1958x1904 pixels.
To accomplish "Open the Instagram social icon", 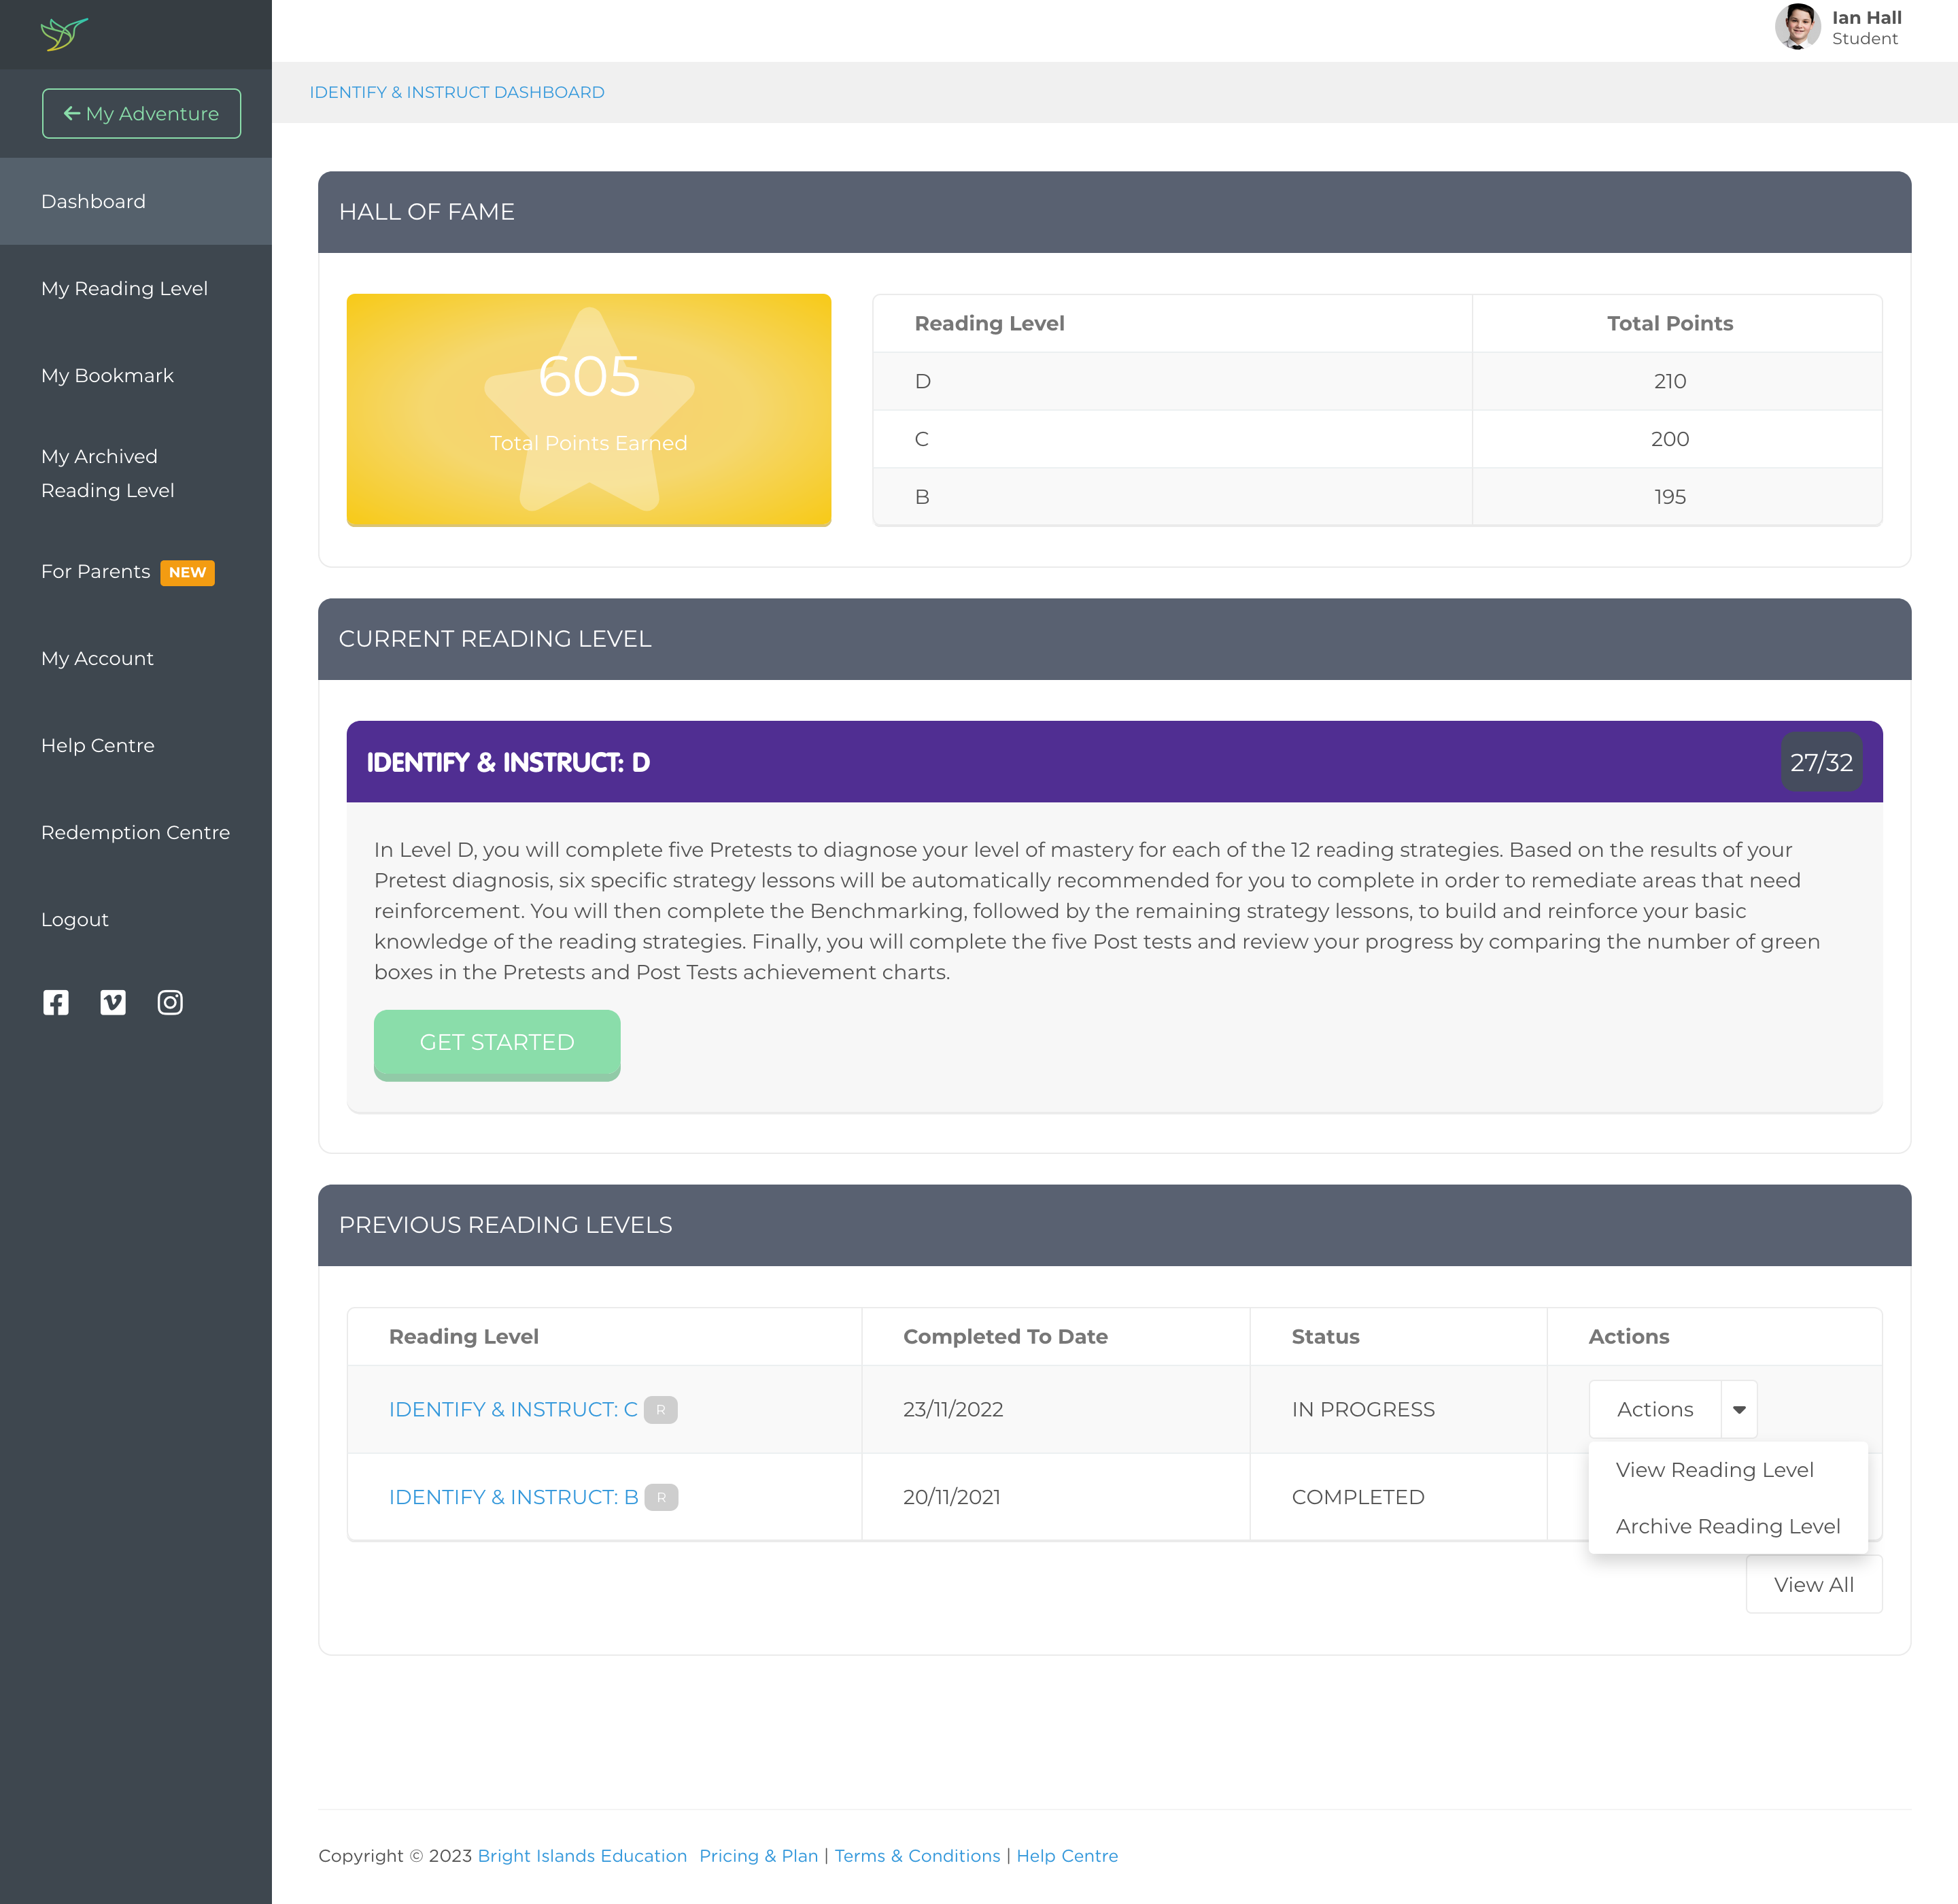I will click(170, 1002).
